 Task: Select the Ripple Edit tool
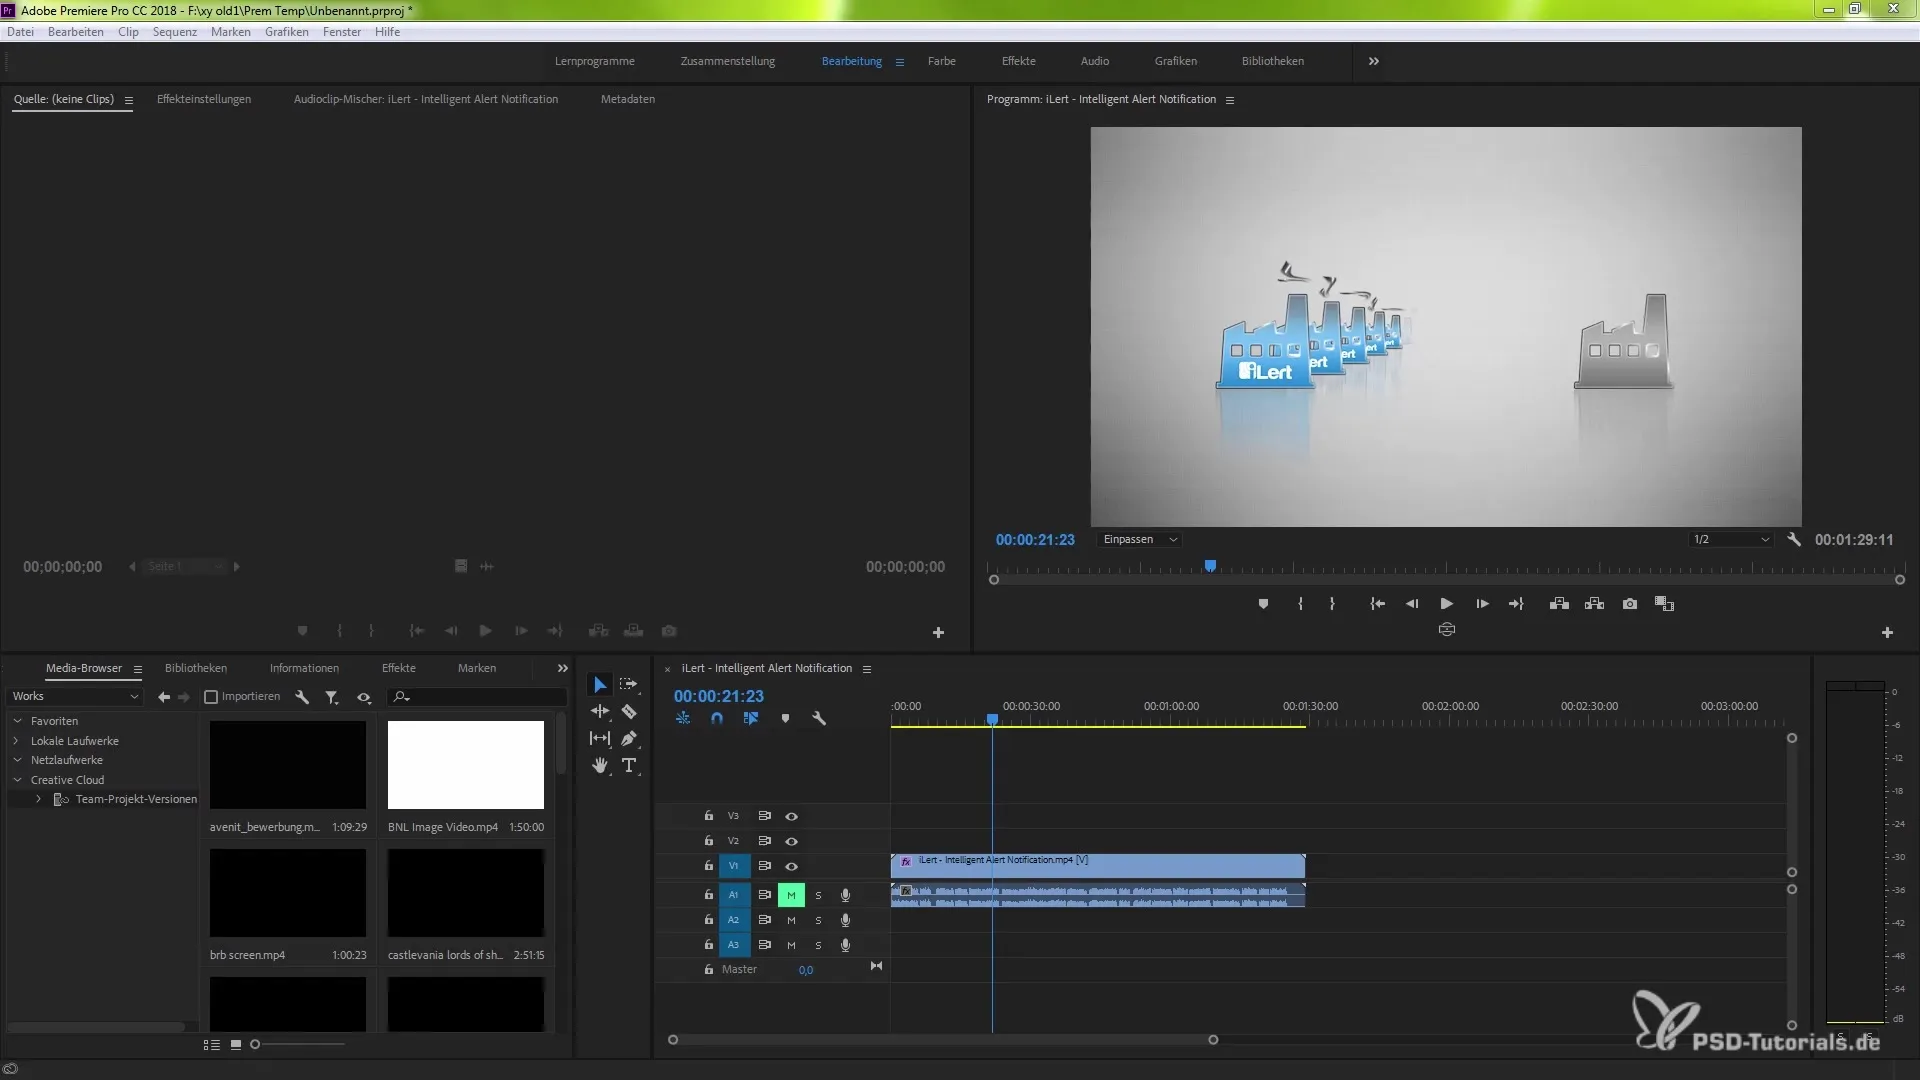tap(600, 712)
